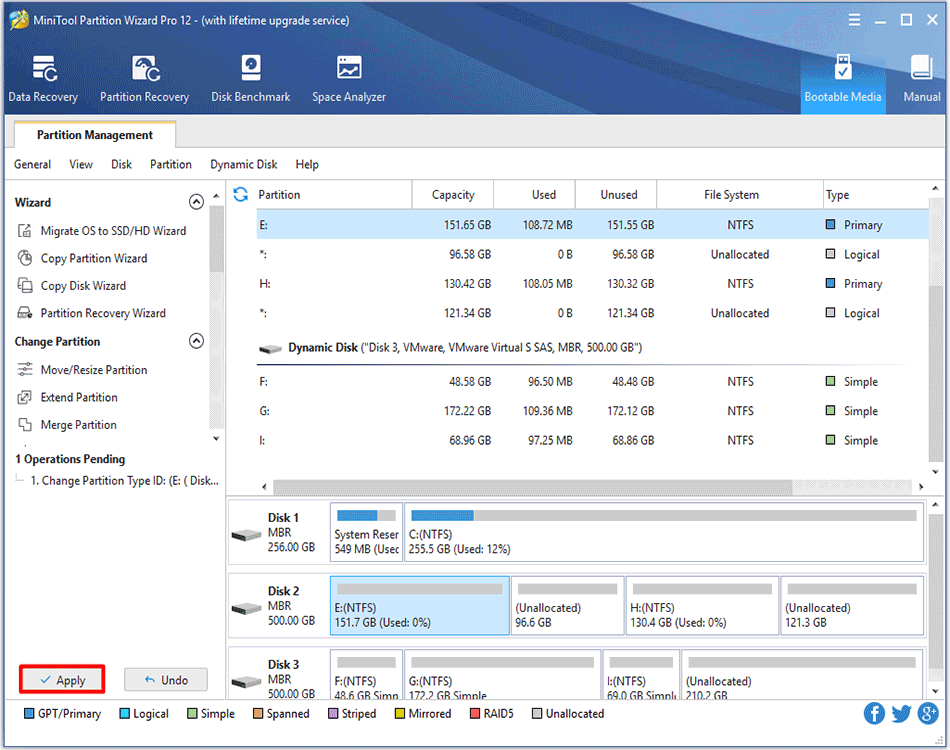Open the Dynamic Disk menu
Image resolution: width=950 pixels, height=750 pixels.
[x=244, y=164]
